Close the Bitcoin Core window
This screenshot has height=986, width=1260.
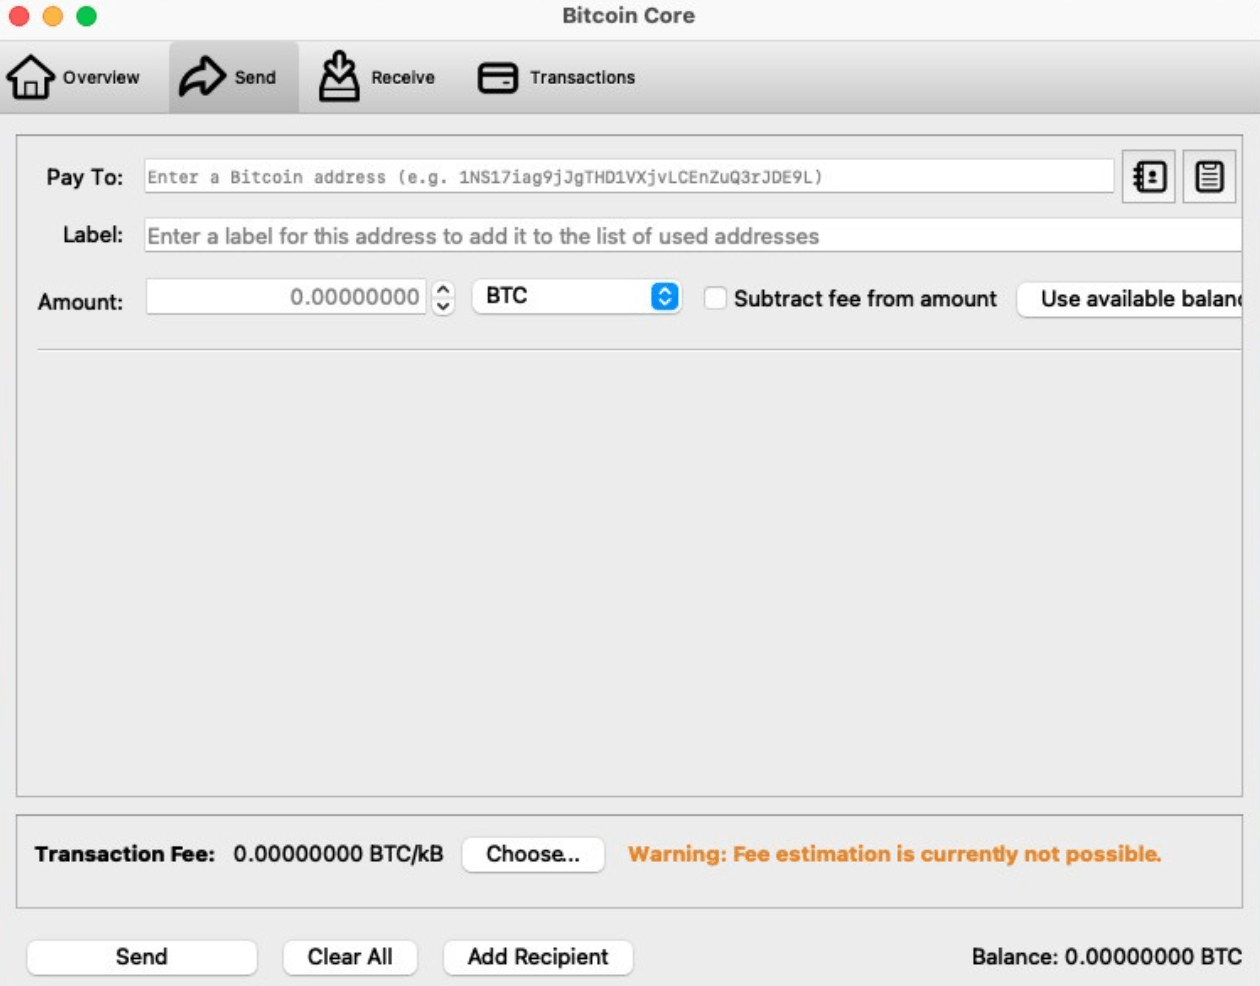[x=19, y=16]
